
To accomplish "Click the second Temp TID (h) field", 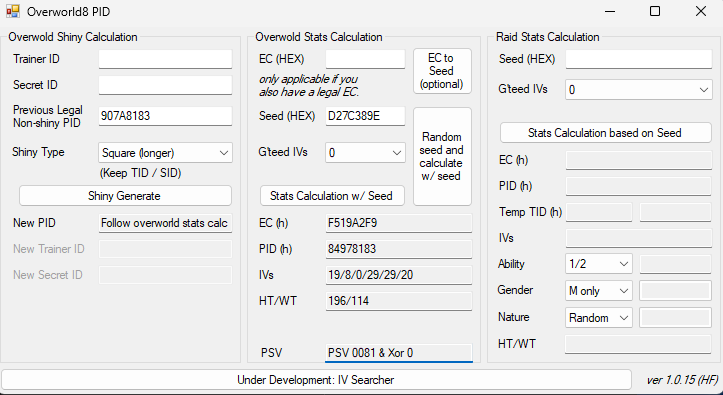I will coord(676,212).
